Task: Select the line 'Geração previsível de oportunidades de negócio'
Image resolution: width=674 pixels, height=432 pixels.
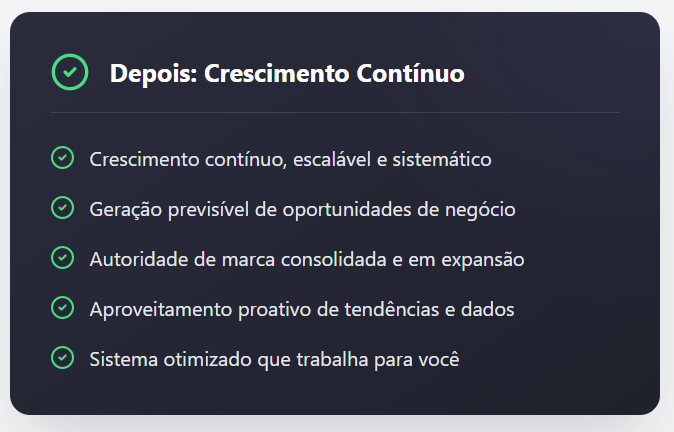Action: tap(302, 209)
